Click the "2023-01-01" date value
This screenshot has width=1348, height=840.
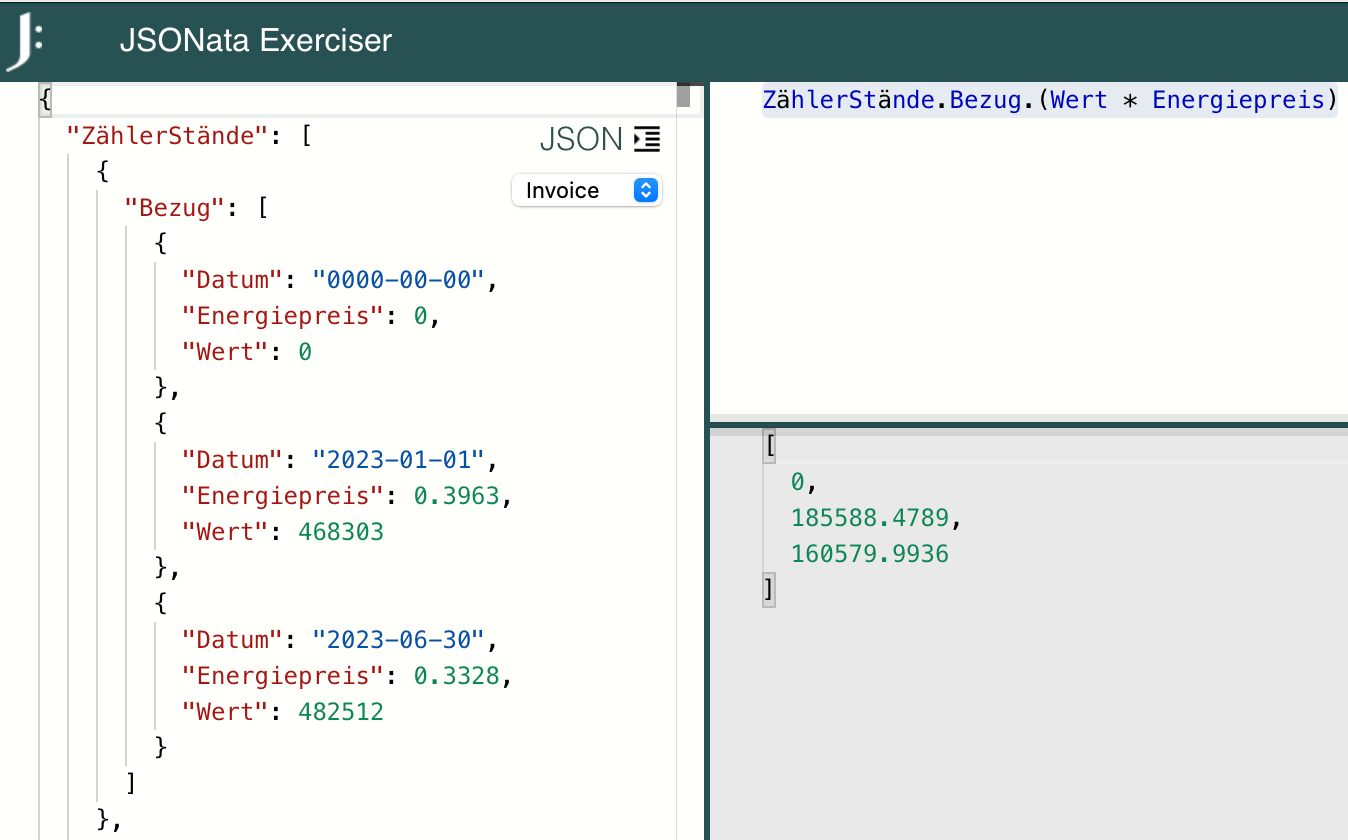pos(399,459)
